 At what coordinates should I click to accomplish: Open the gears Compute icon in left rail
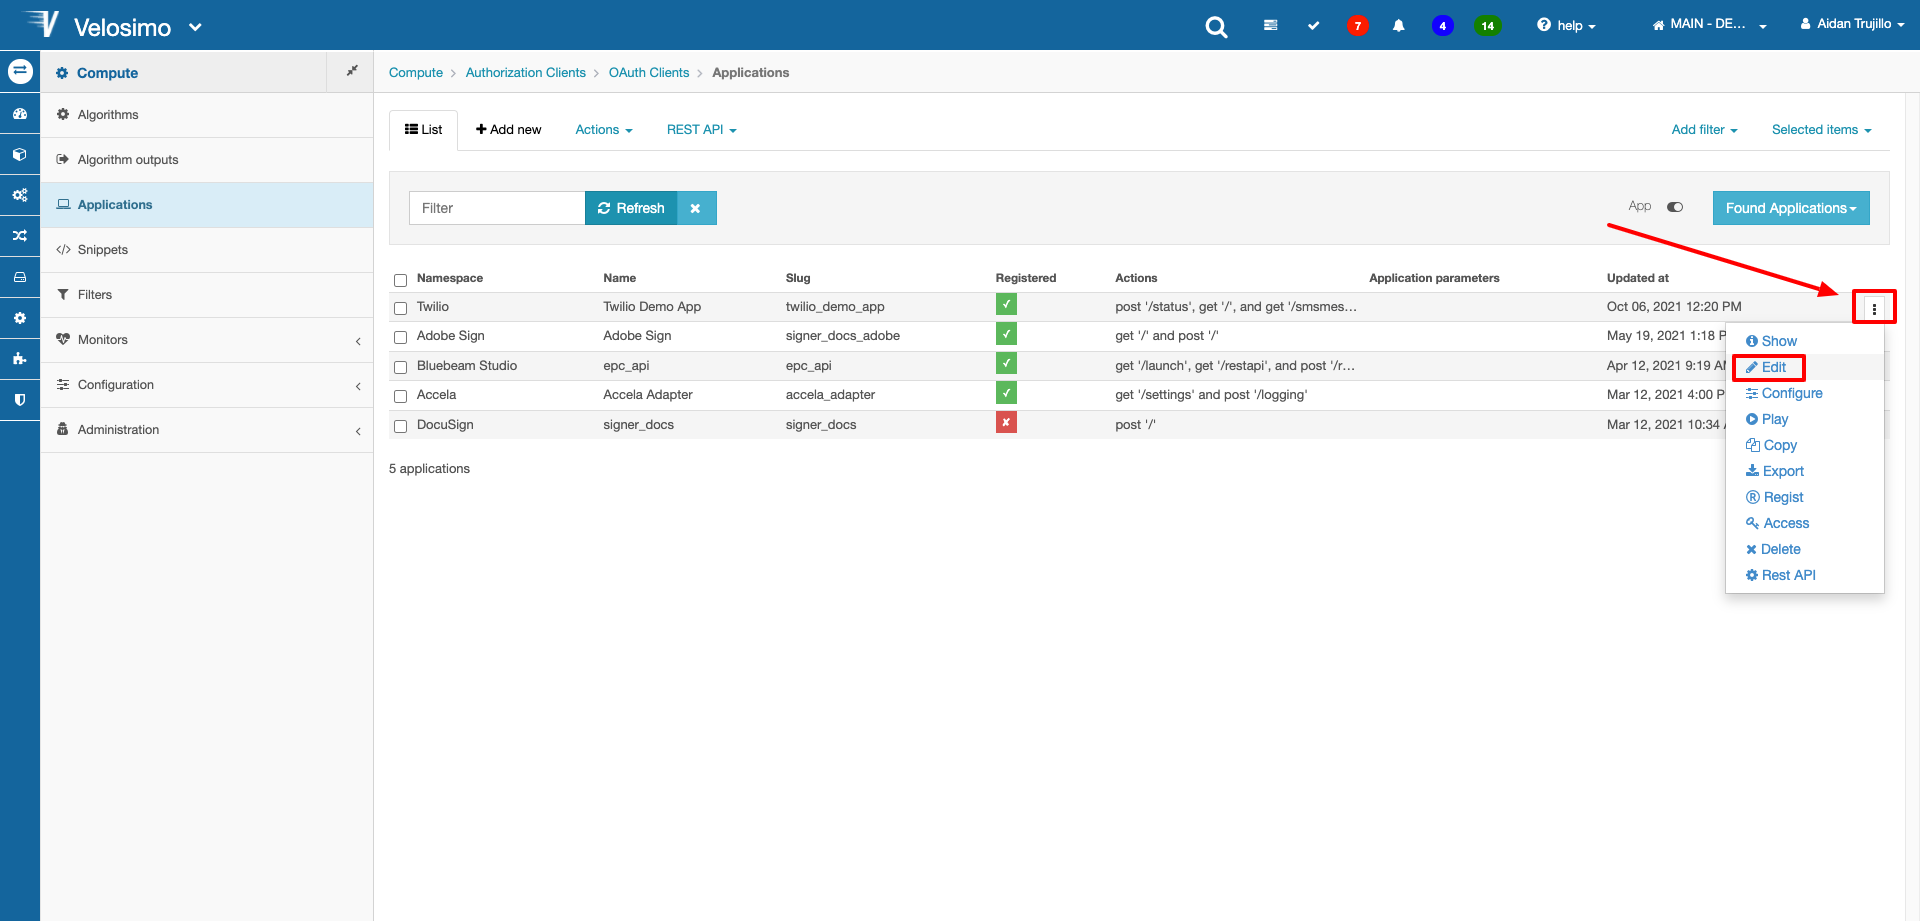point(20,195)
